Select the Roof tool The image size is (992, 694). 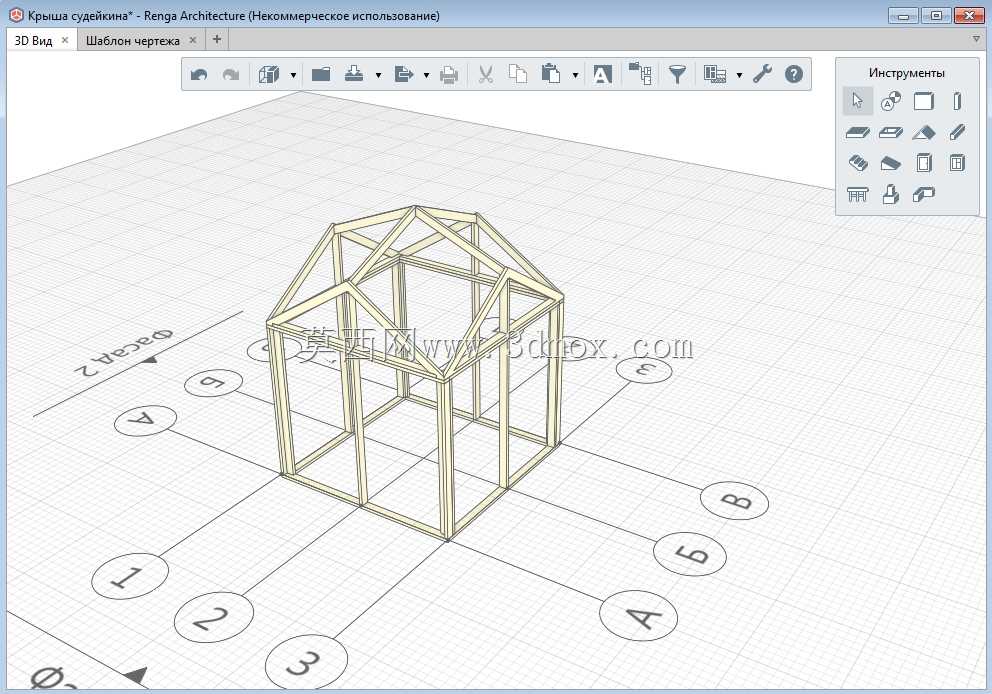924,132
